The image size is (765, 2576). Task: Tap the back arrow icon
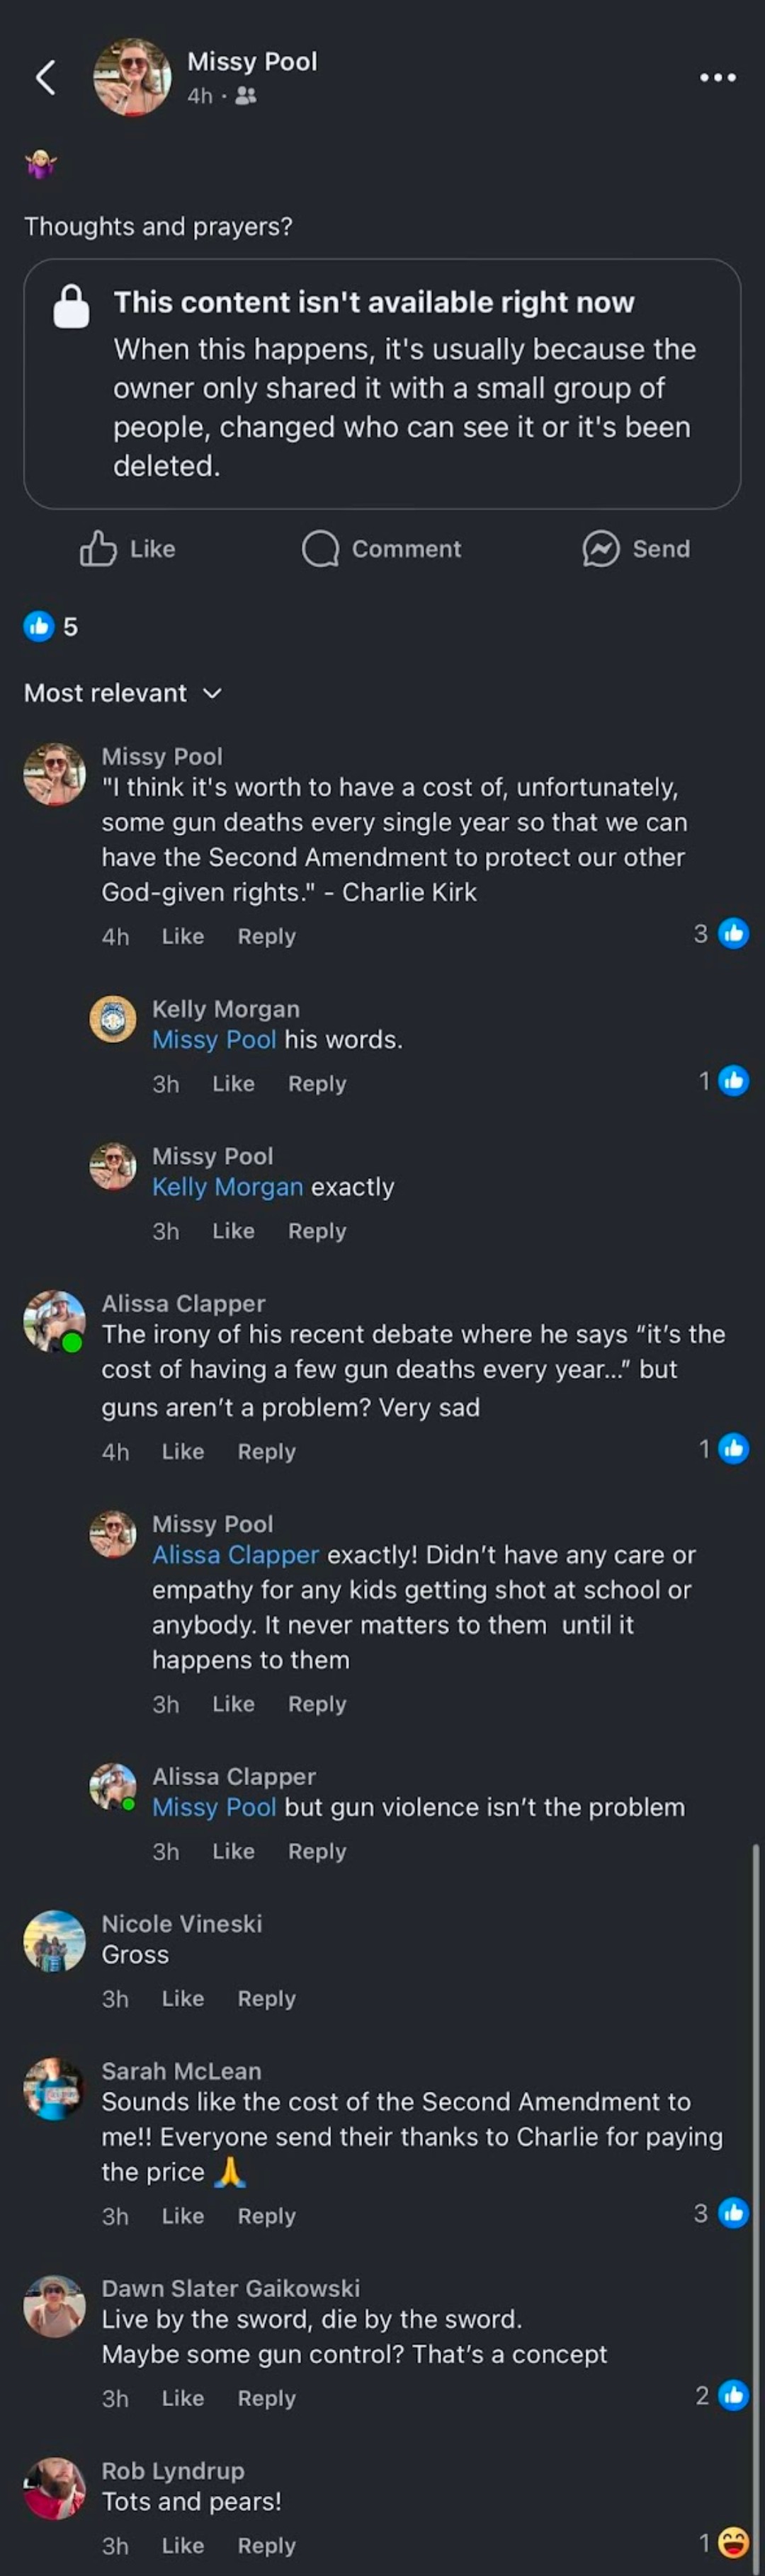(45, 77)
